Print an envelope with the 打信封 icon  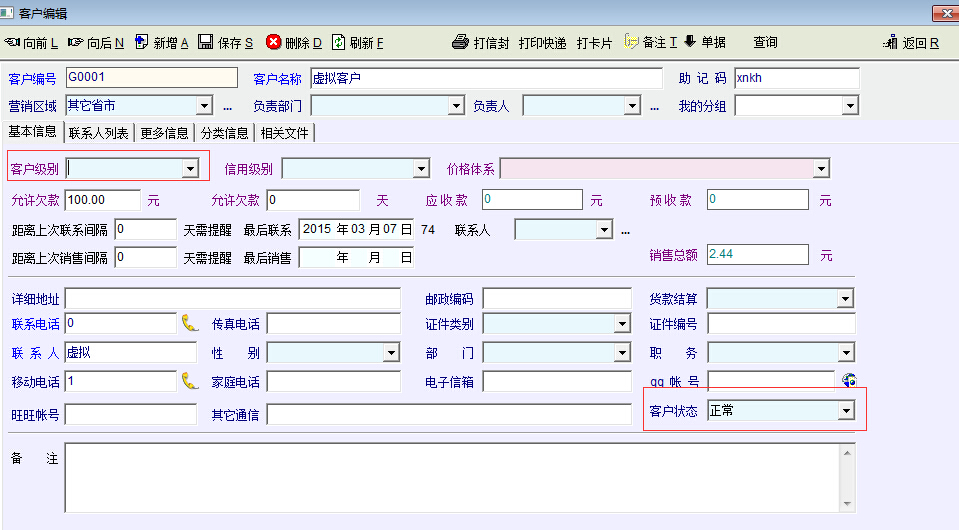coord(460,42)
